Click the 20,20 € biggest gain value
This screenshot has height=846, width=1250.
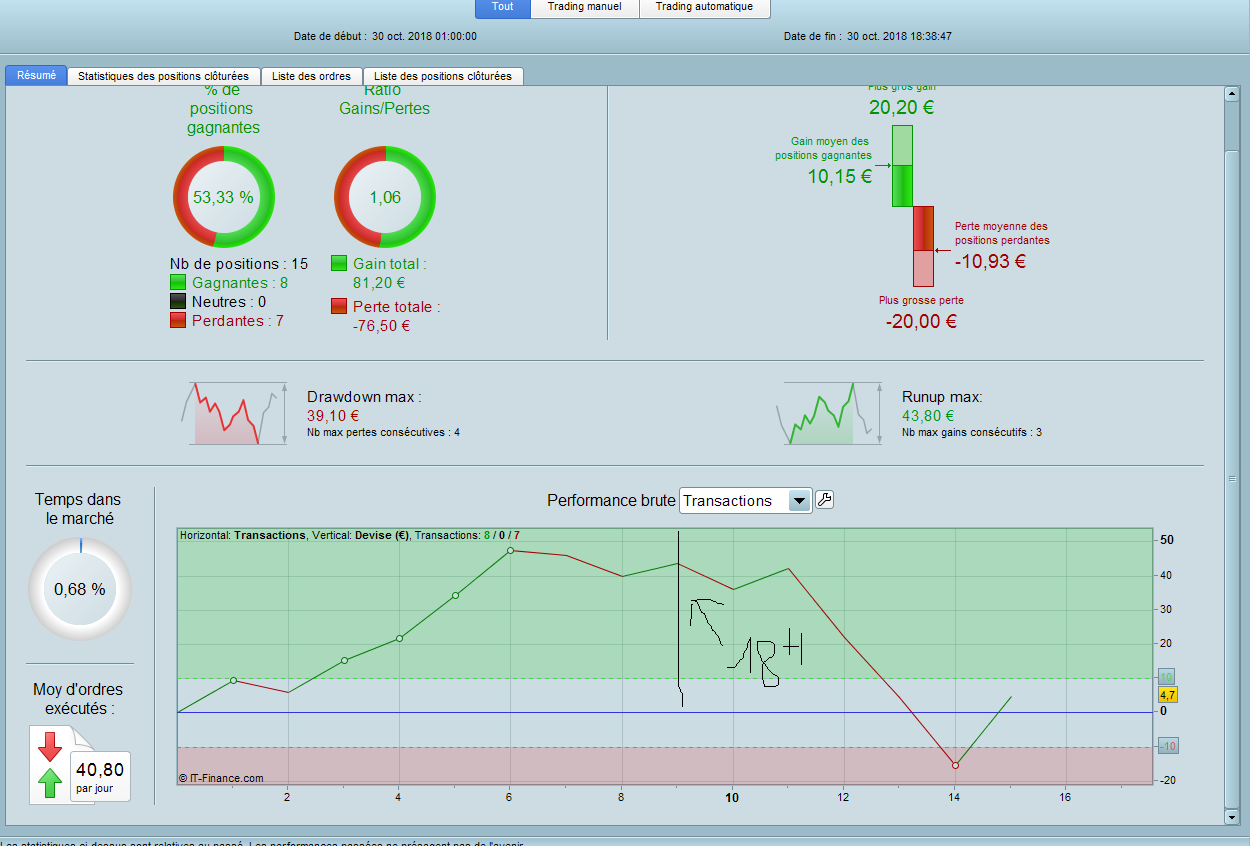[x=902, y=108]
